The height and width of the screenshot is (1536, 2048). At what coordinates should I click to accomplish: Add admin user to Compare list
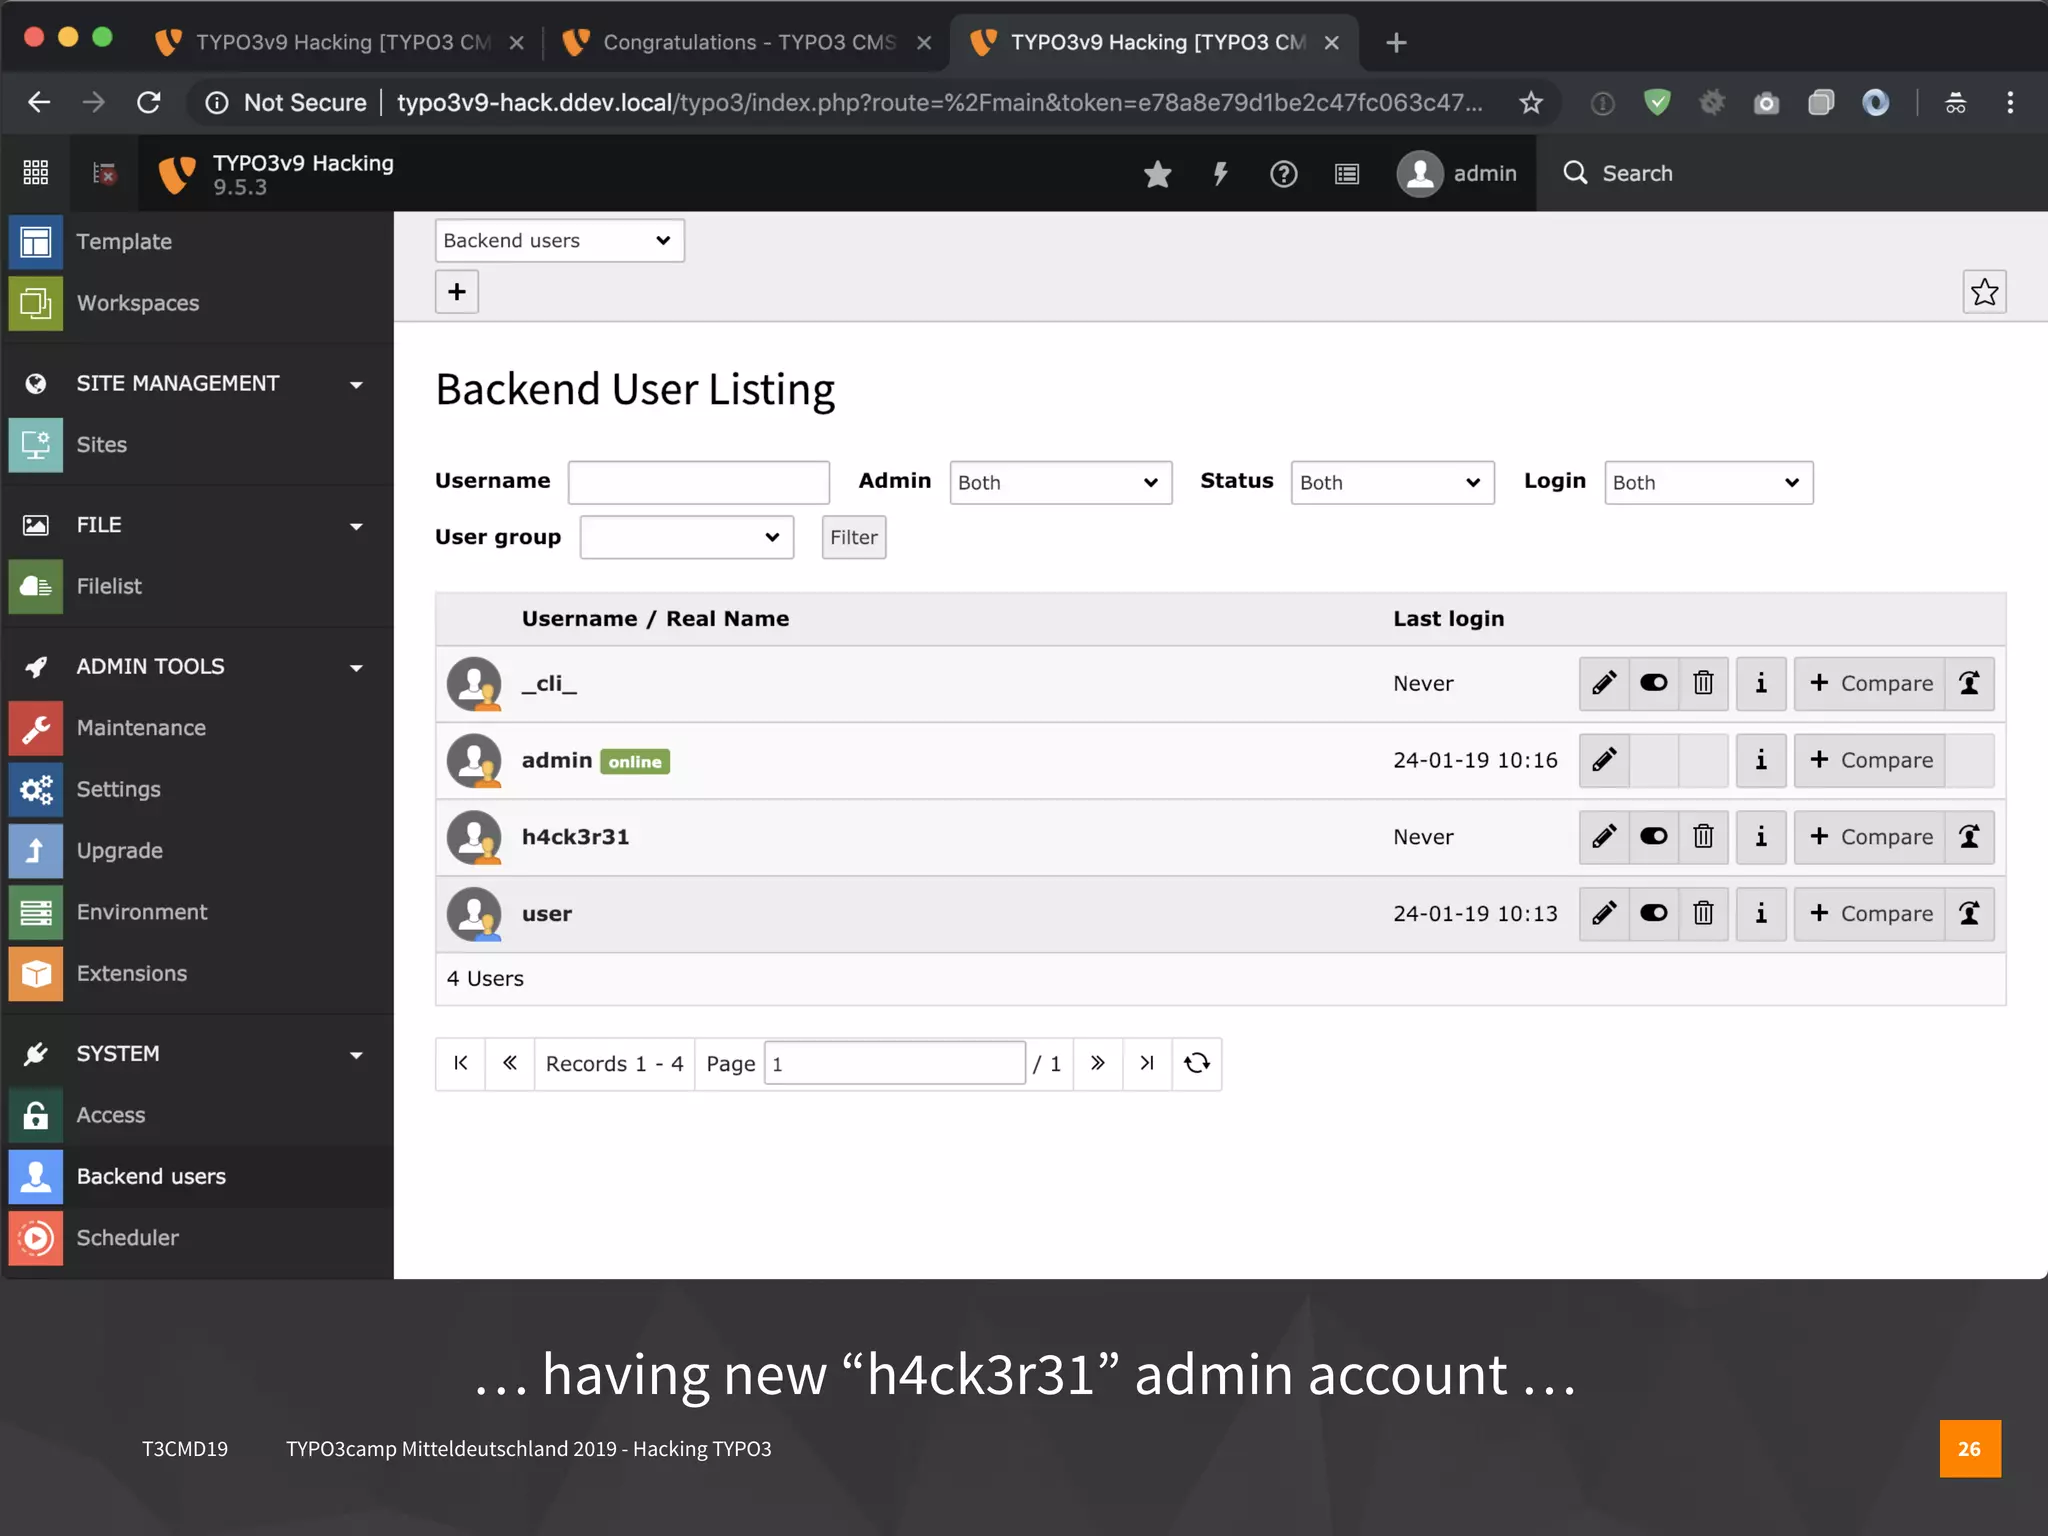(x=1870, y=760)
